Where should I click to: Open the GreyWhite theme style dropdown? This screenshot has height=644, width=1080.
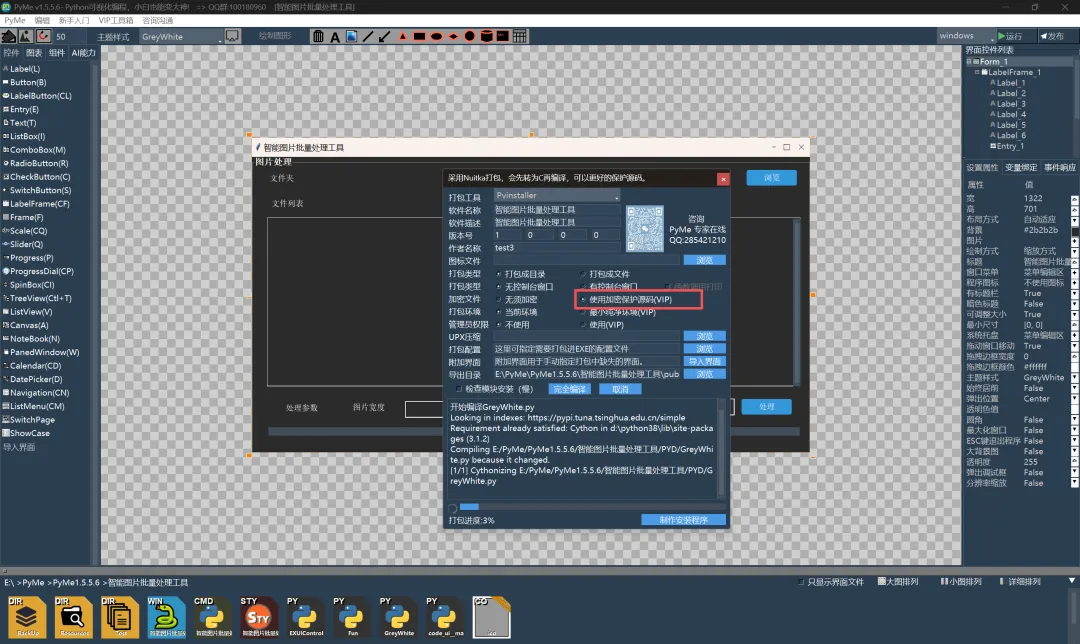[x=181, y=37]
